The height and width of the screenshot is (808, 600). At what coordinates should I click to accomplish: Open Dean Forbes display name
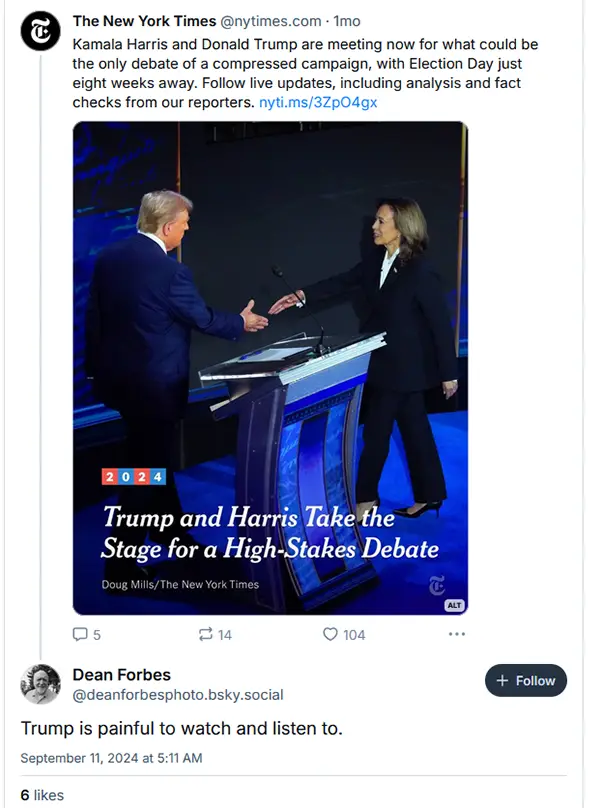pyautogui.click(x=122, y=675)
